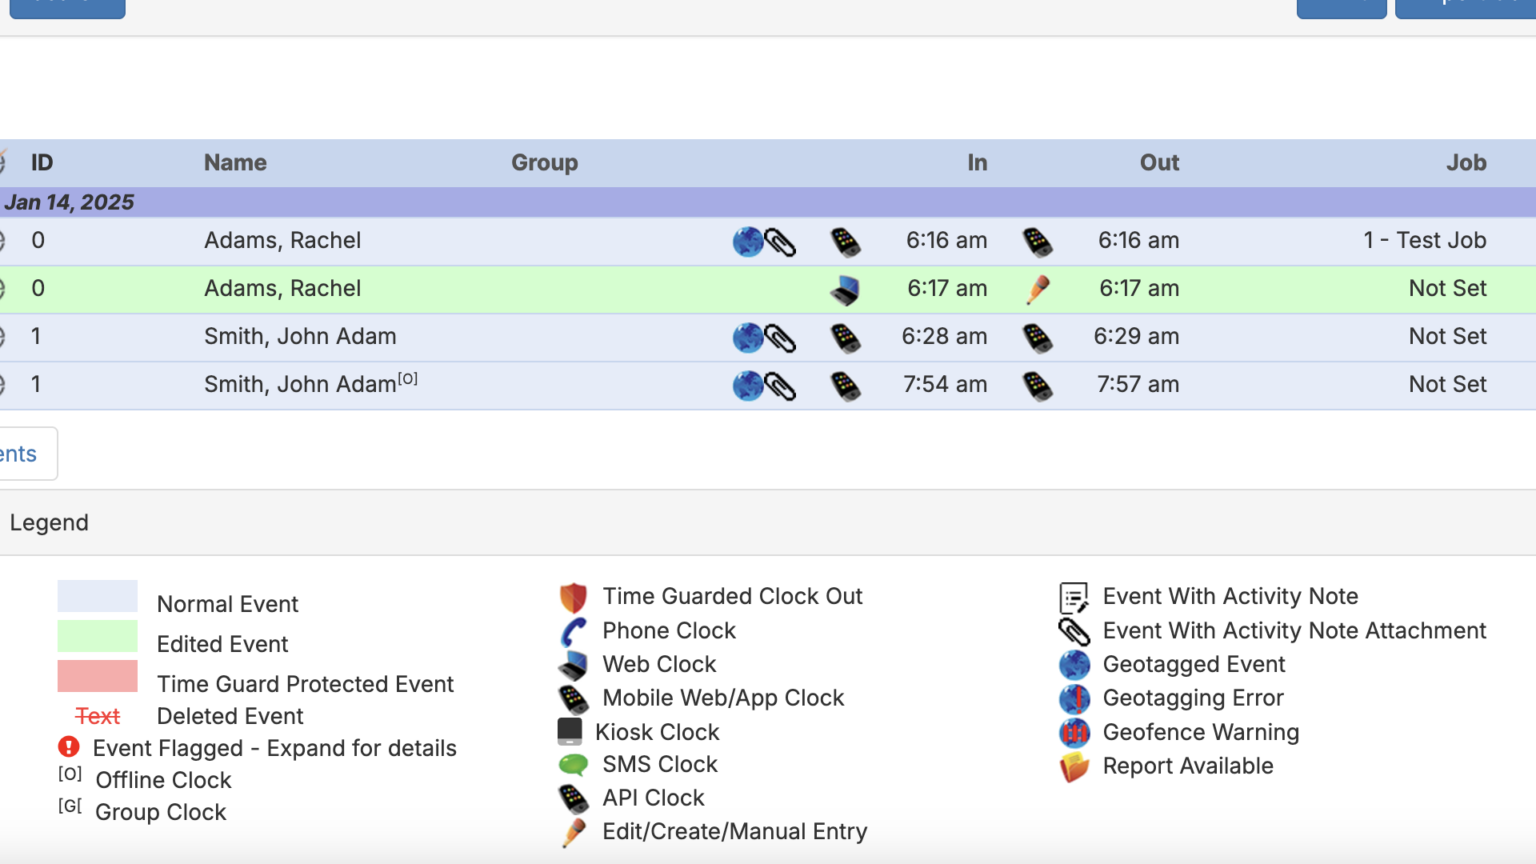Click the Time Guarded Clock Out shield icon
The width and height of the screenshot is (1536, 864).
point(573,597)
